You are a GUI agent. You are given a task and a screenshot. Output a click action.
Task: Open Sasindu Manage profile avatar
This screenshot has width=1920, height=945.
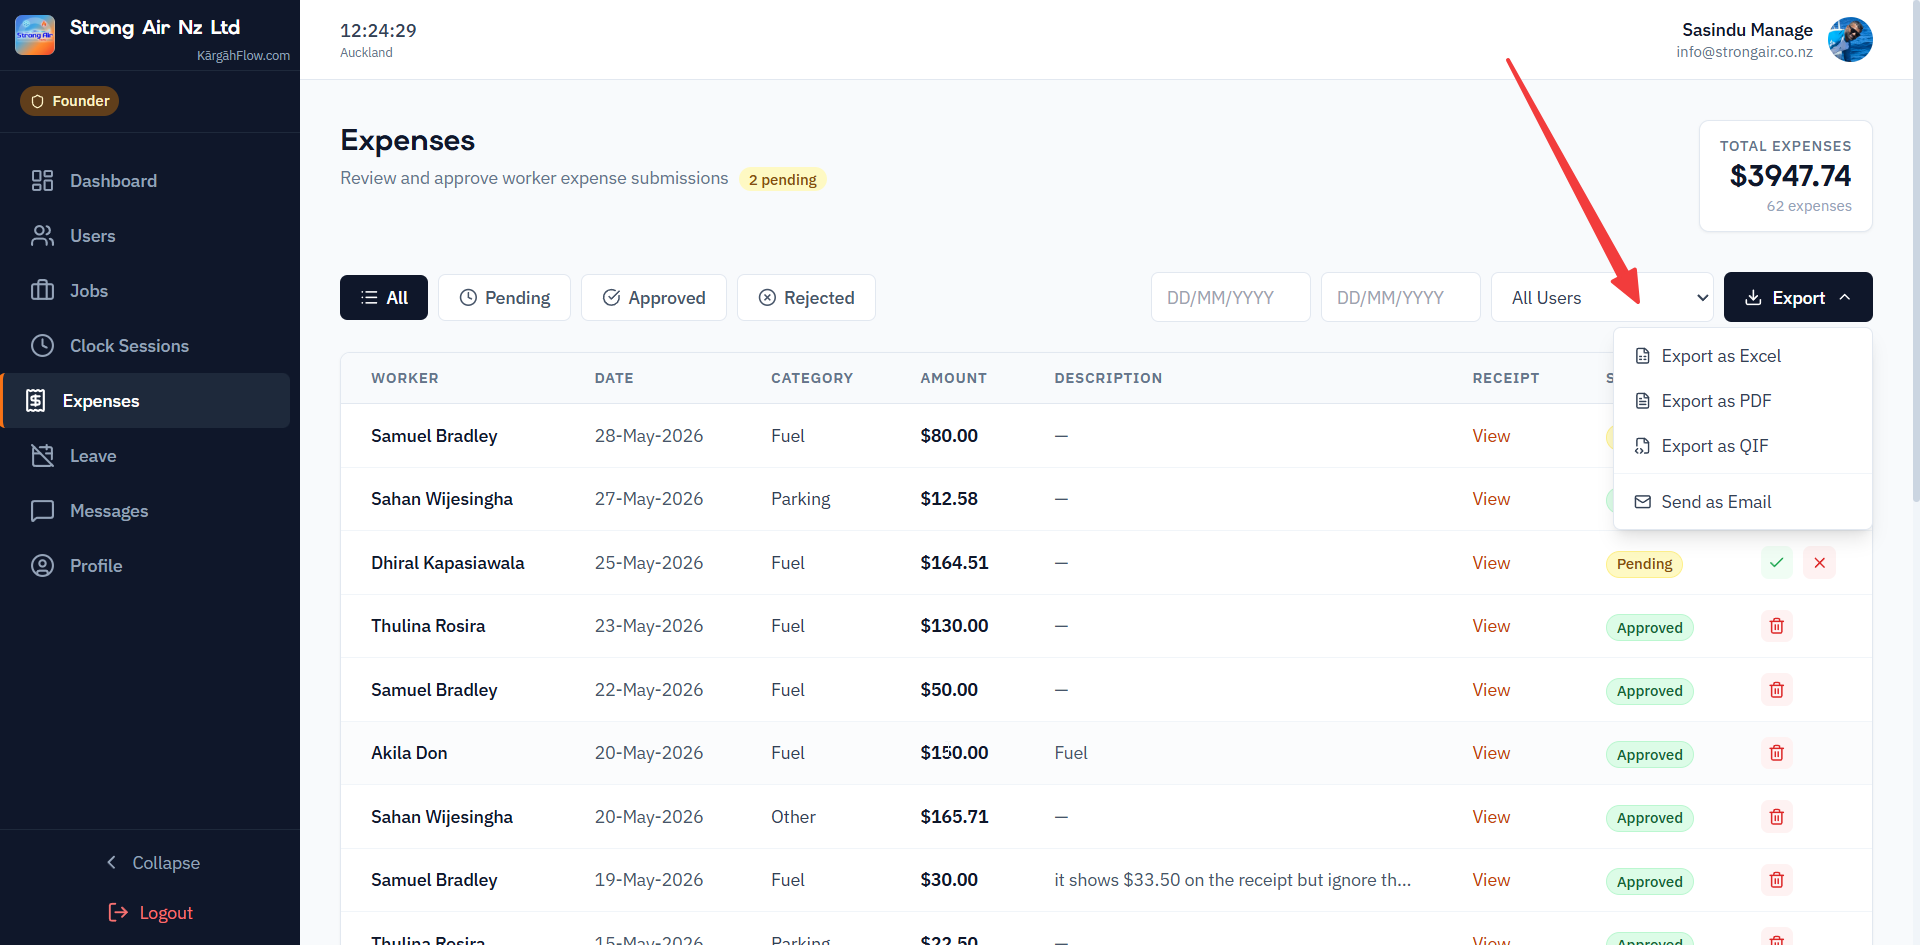[1850, 40]
